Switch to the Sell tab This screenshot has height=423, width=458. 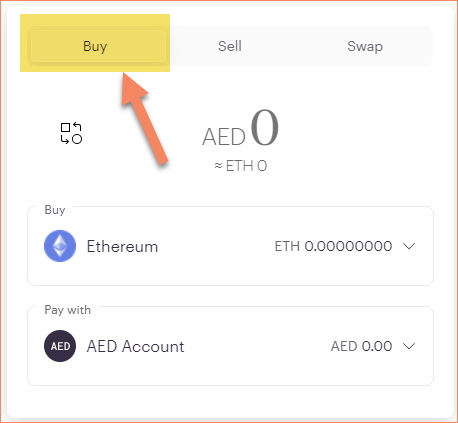click(230, 46)
